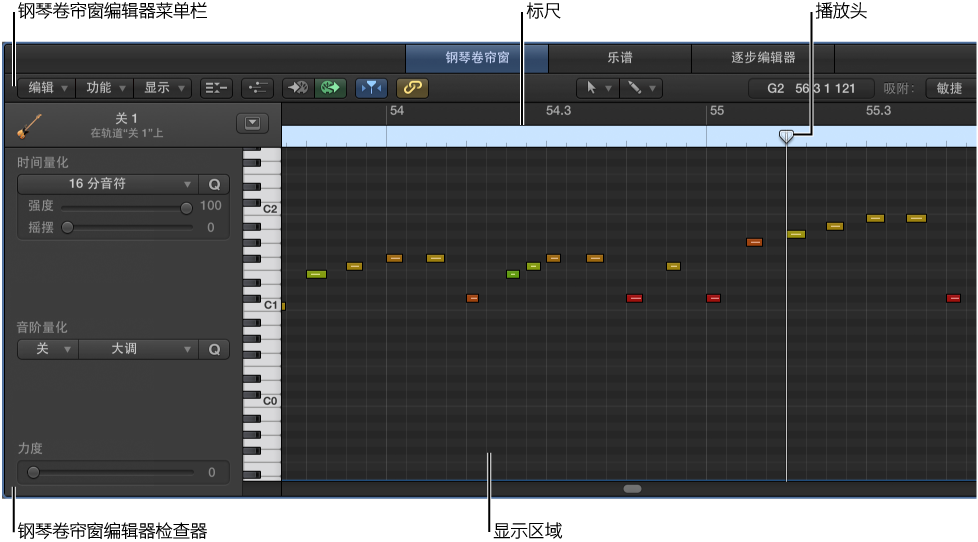This screenshot has height=542, width=978.
Task: Click the horizontal scrollbar thumb below grid
Action: (x=632, y=489)
